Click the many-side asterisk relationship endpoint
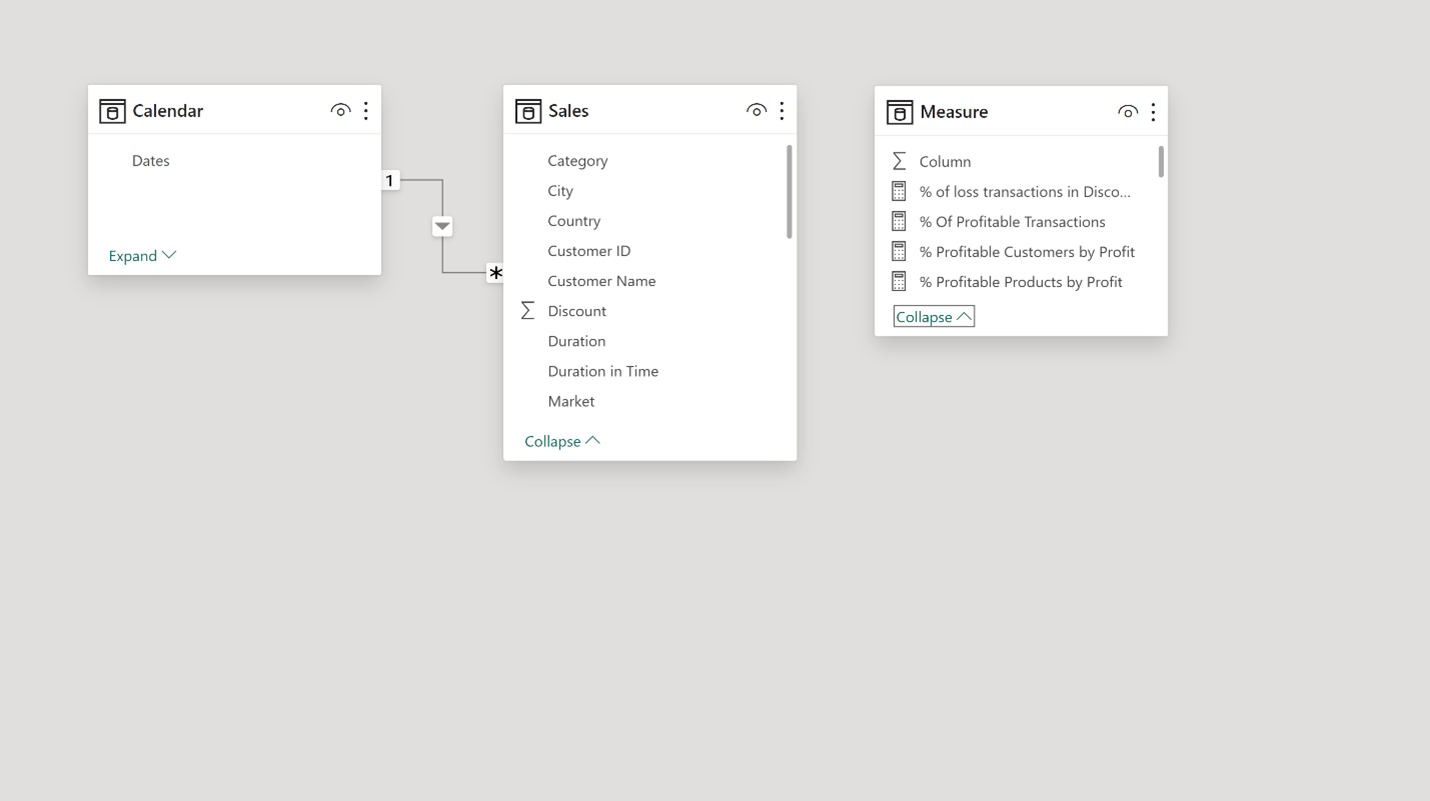Image resolution: width=1430 pixels, height=801 pixels. (x=495, y=273)
